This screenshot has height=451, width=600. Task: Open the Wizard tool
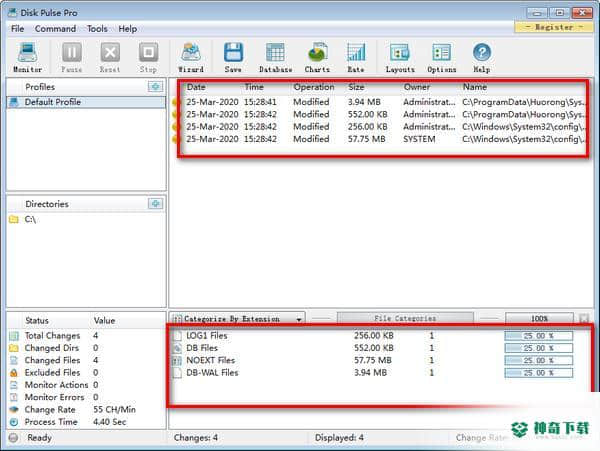point(191,57)
